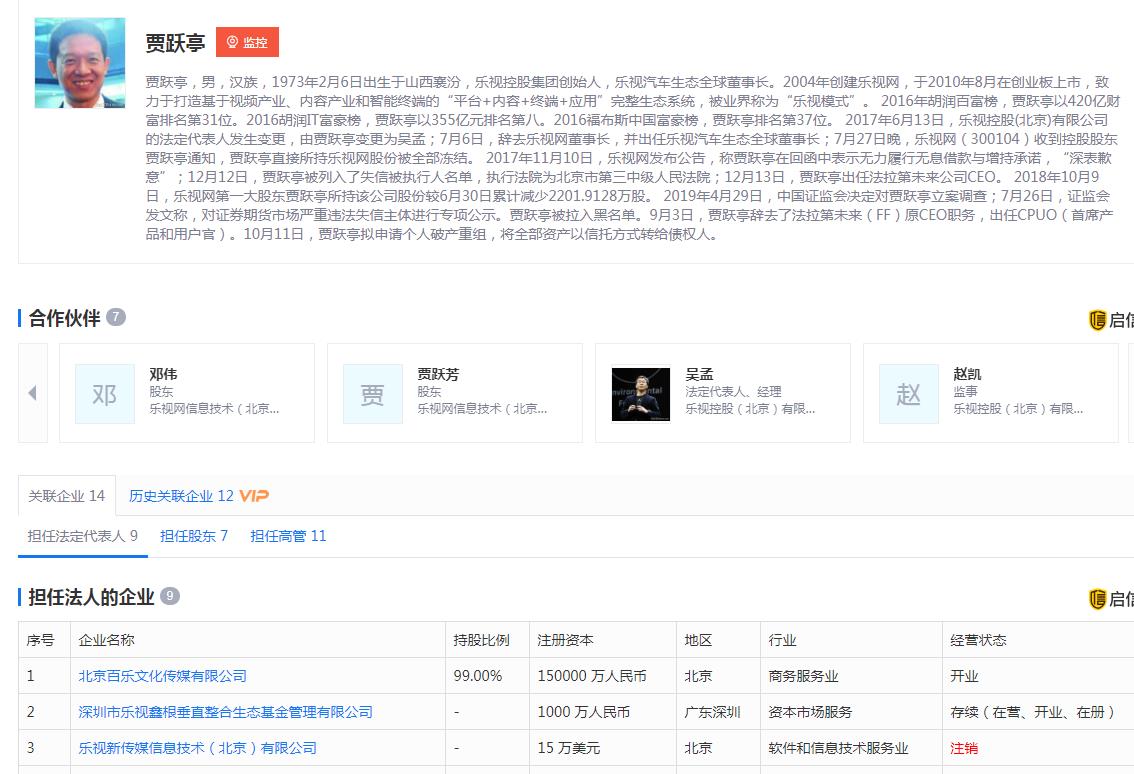Click the 监控 monitor button
The width and height of the screenshot is (1134, 774).
[247, 42]
